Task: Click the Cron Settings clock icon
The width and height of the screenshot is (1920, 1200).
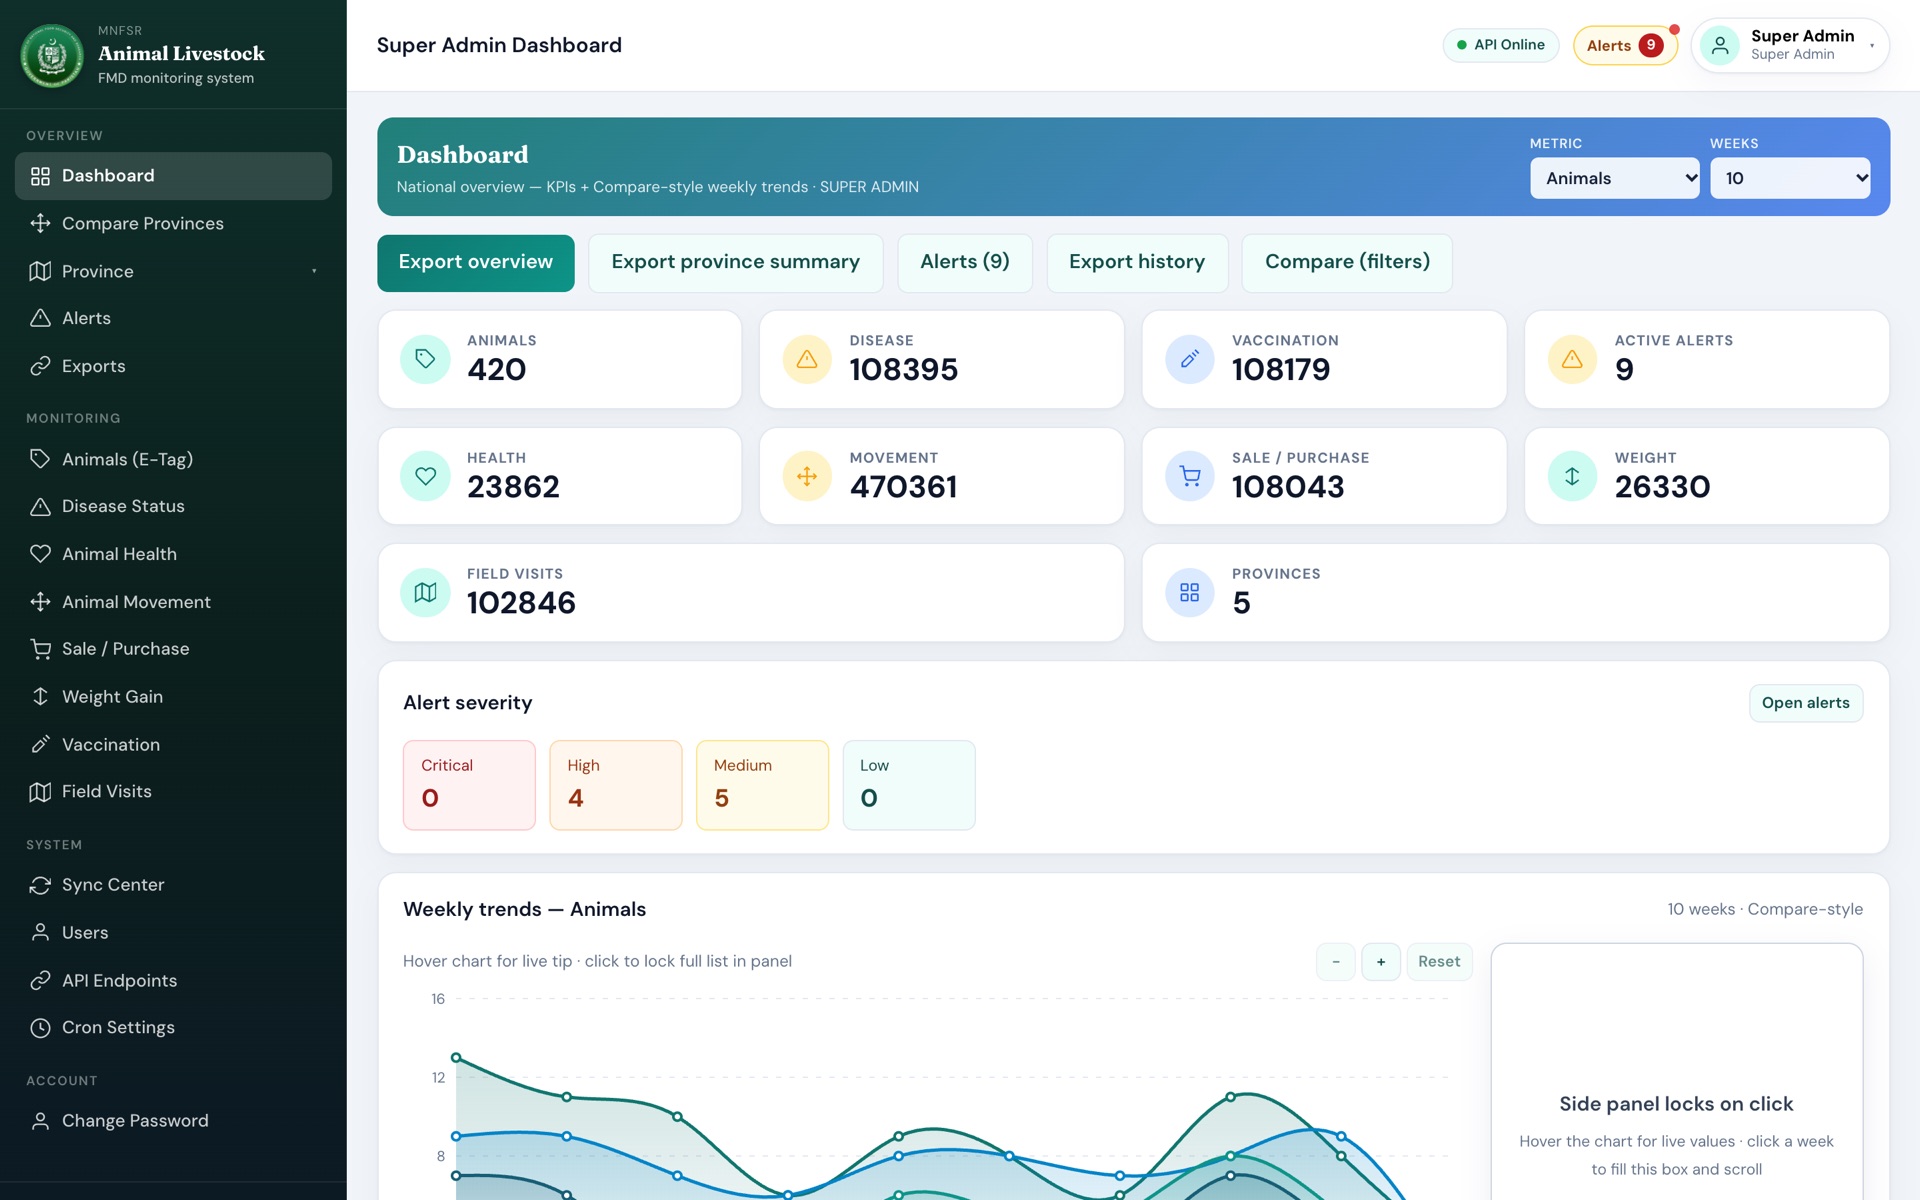Action: (x=40, y=1028)
